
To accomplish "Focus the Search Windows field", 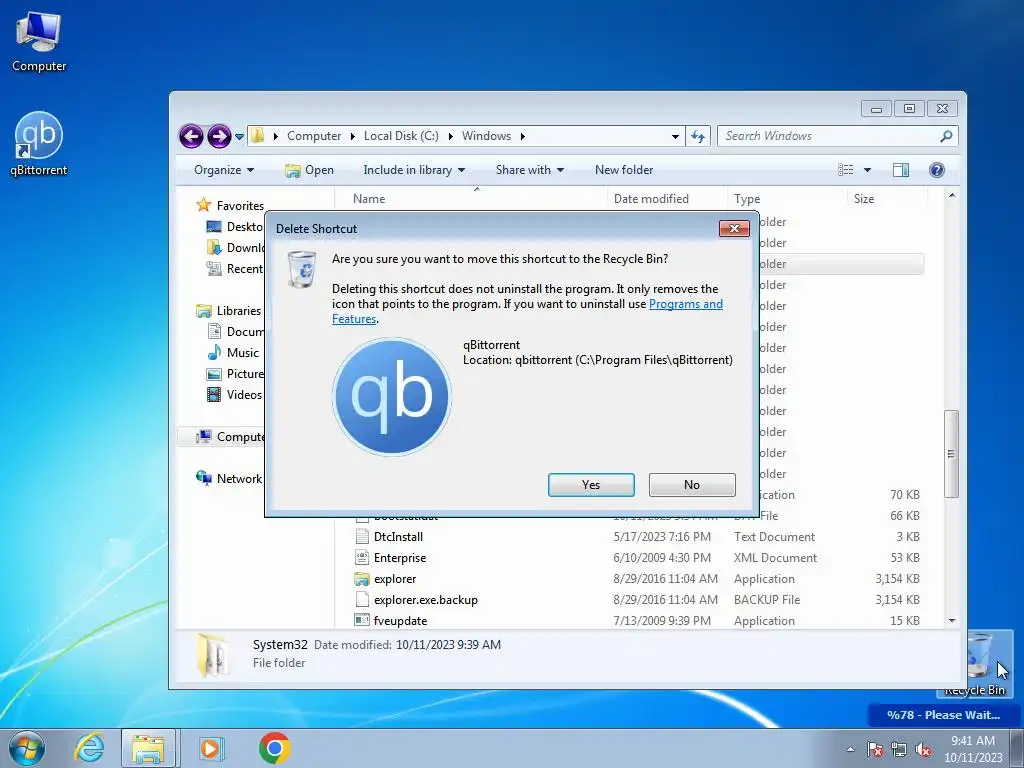I will pyautogui.click(x=837, y=136).
